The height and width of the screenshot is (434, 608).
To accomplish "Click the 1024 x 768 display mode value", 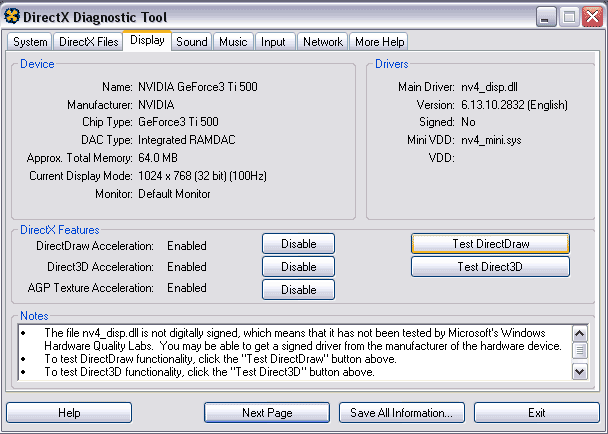I will click(x=202, y=176).
